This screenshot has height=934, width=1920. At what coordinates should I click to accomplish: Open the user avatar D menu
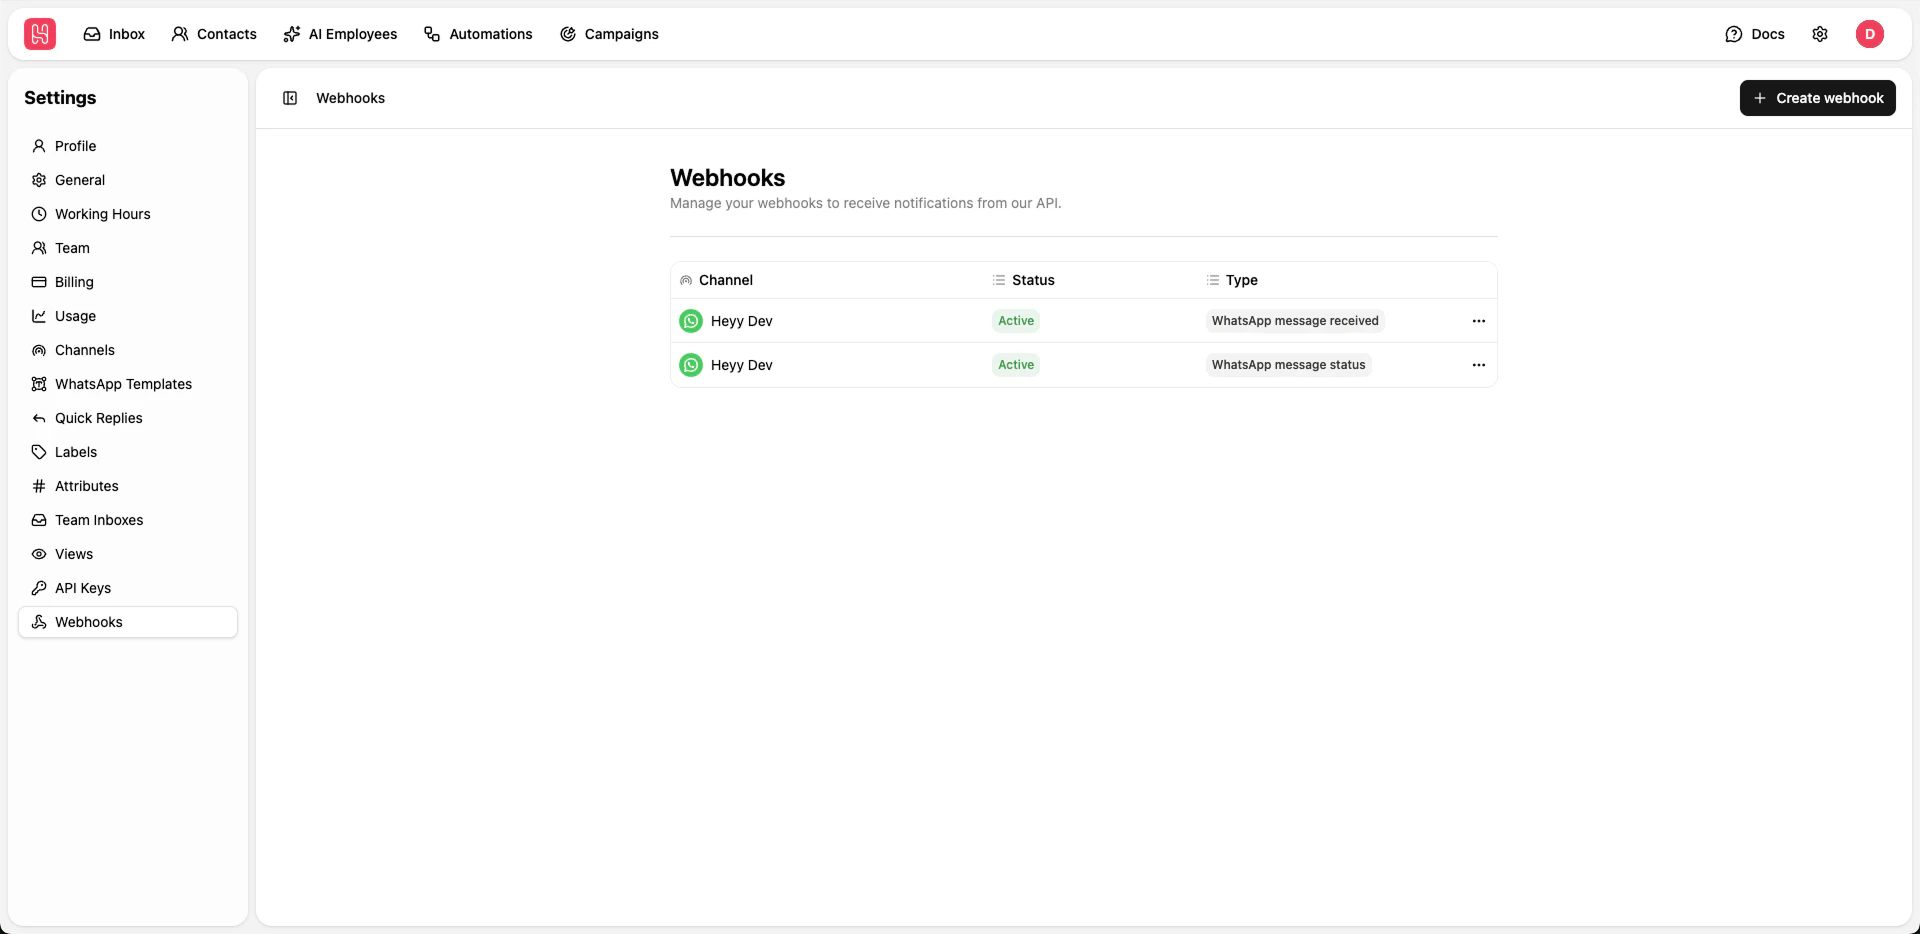click(x=1870, y=34)
